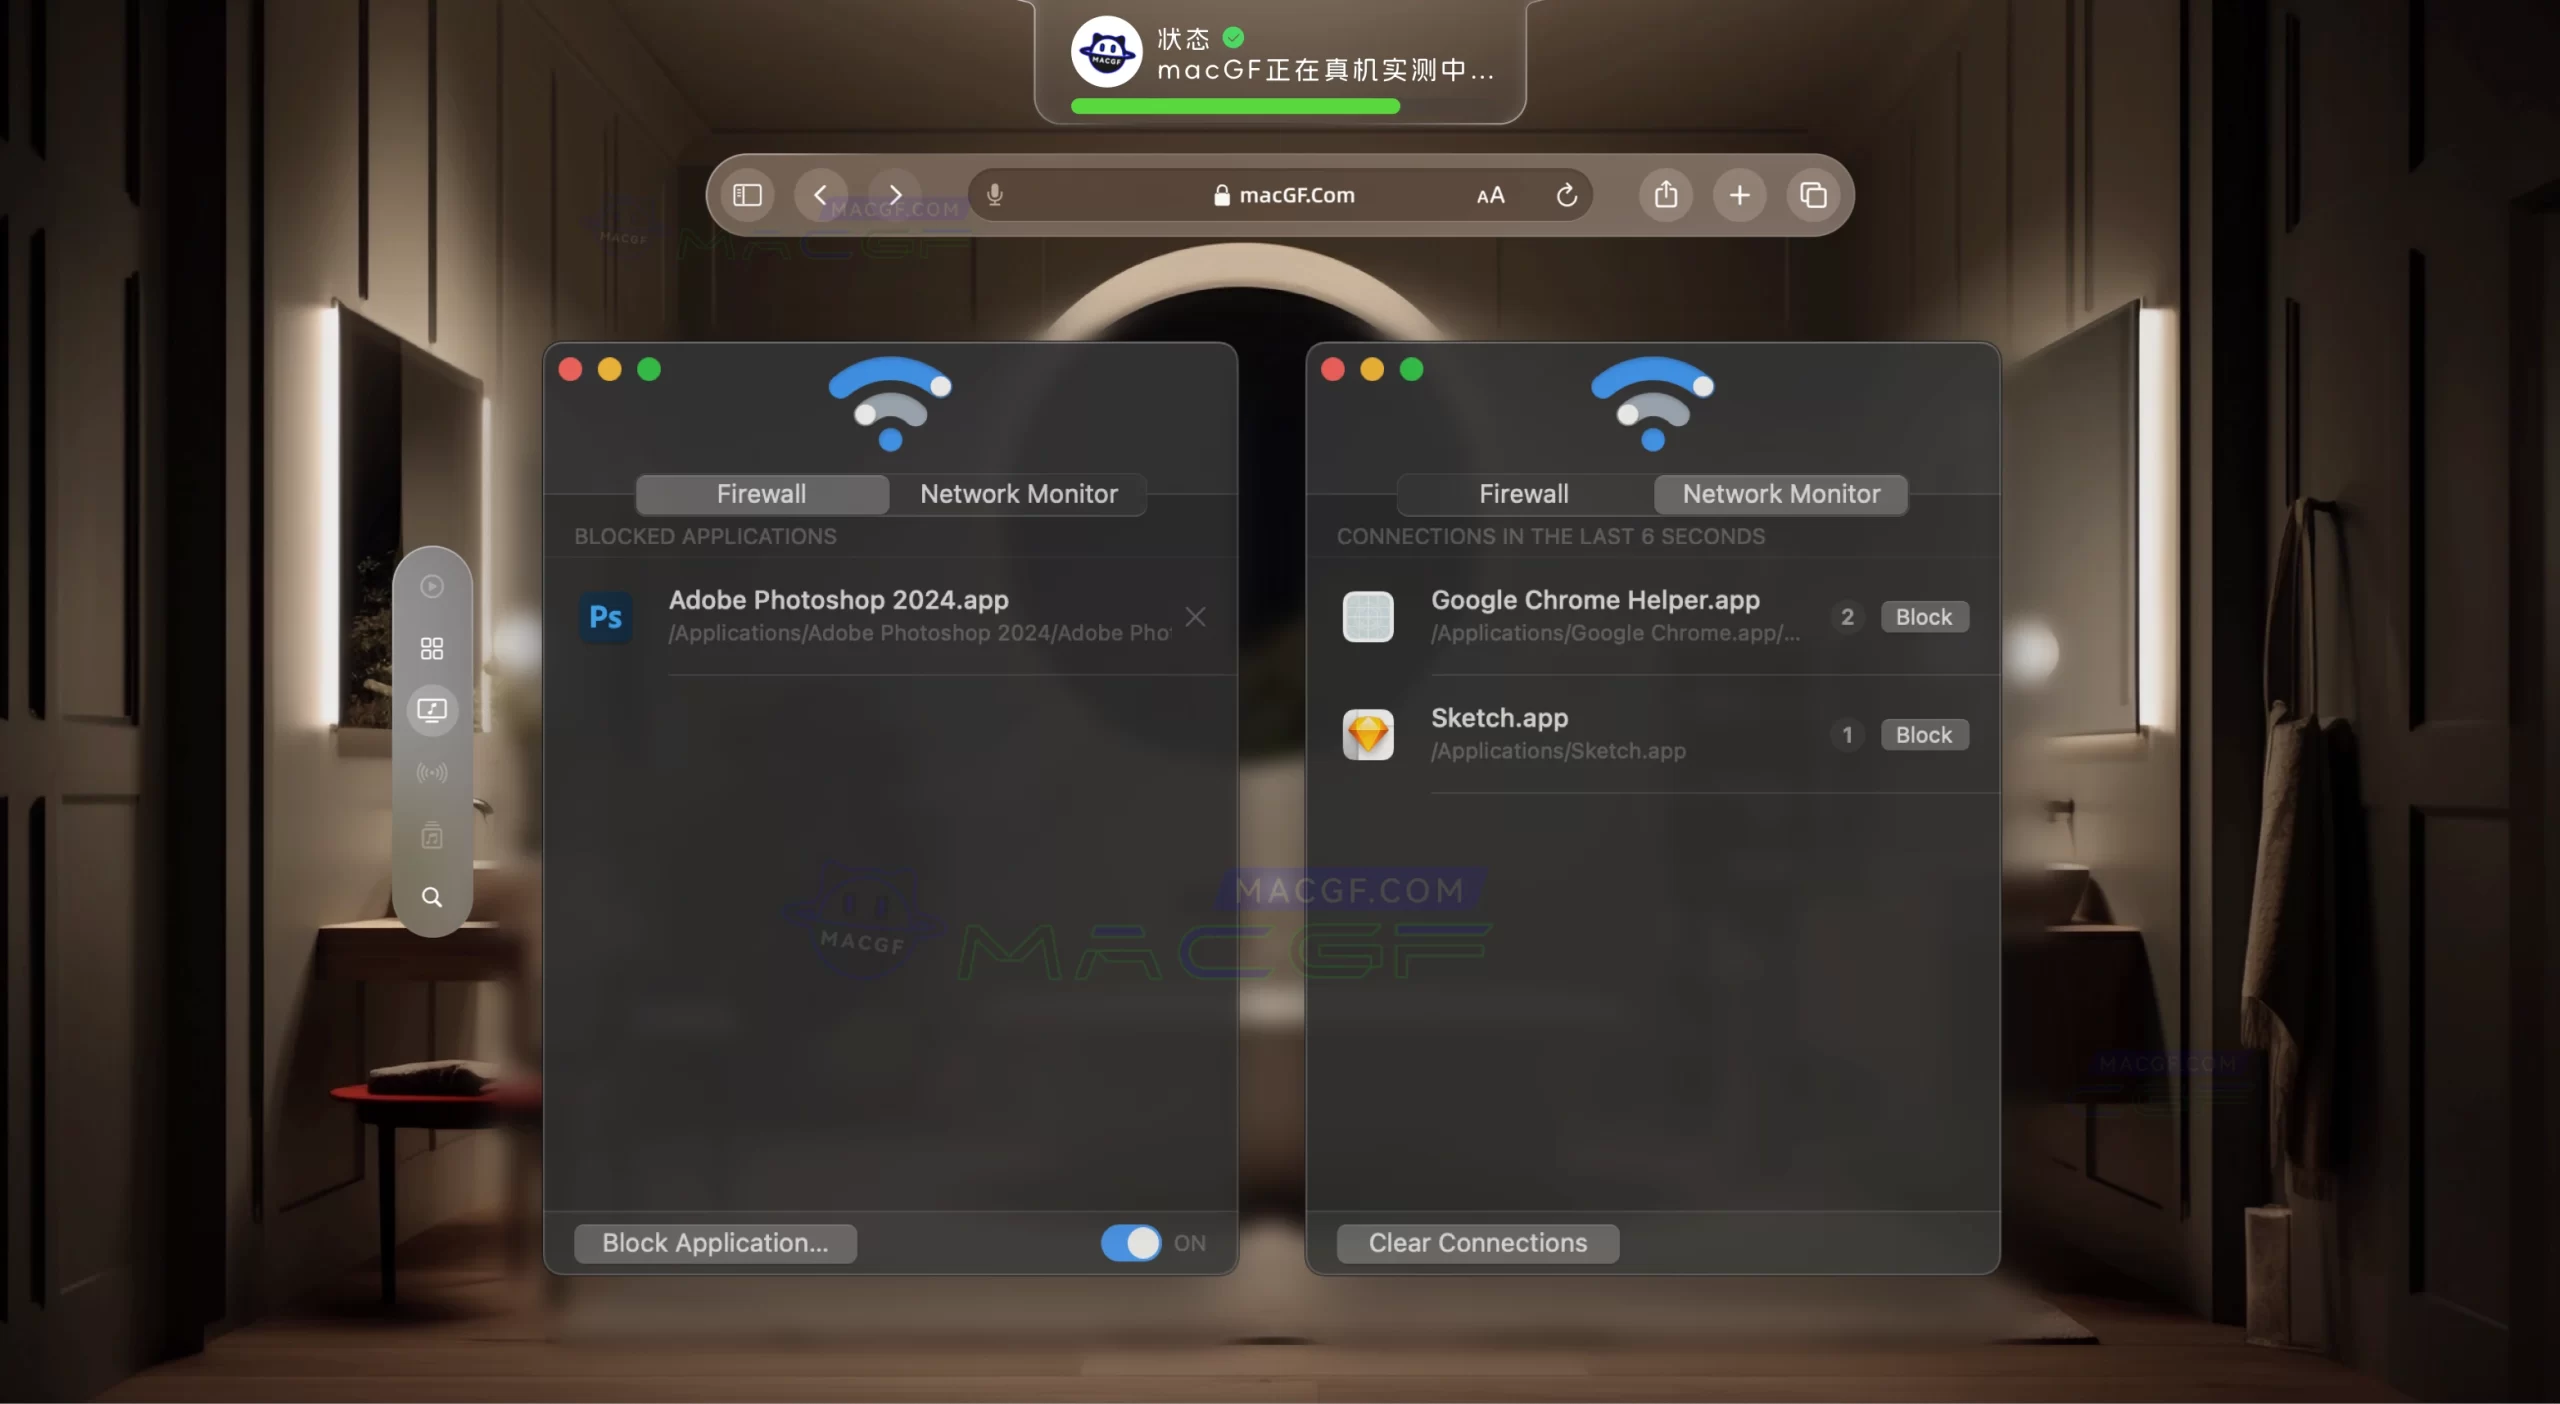Reload the macGF.Com page
This screenshot has width=2560, height=1404.
point(1565,195)
